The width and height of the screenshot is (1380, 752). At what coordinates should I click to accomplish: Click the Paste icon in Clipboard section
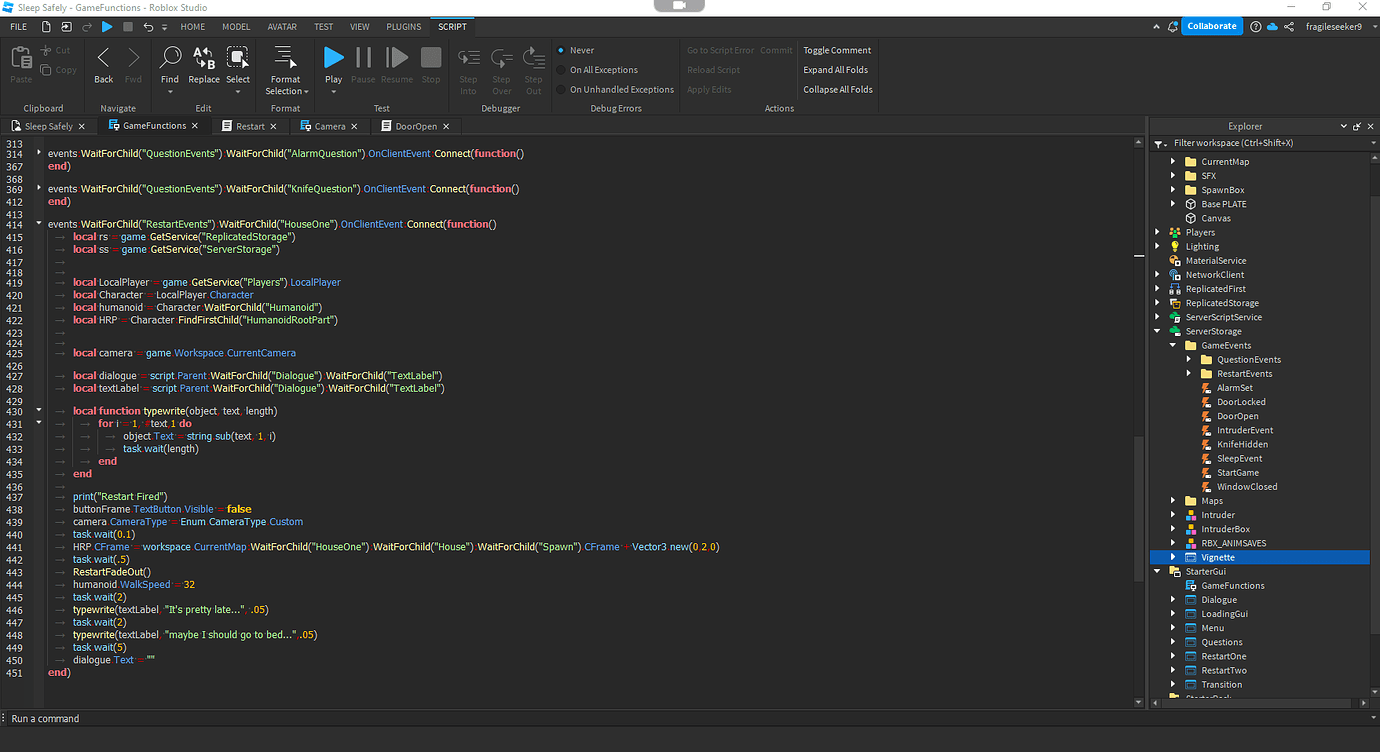pyautogui.click(x=20, y=62)
